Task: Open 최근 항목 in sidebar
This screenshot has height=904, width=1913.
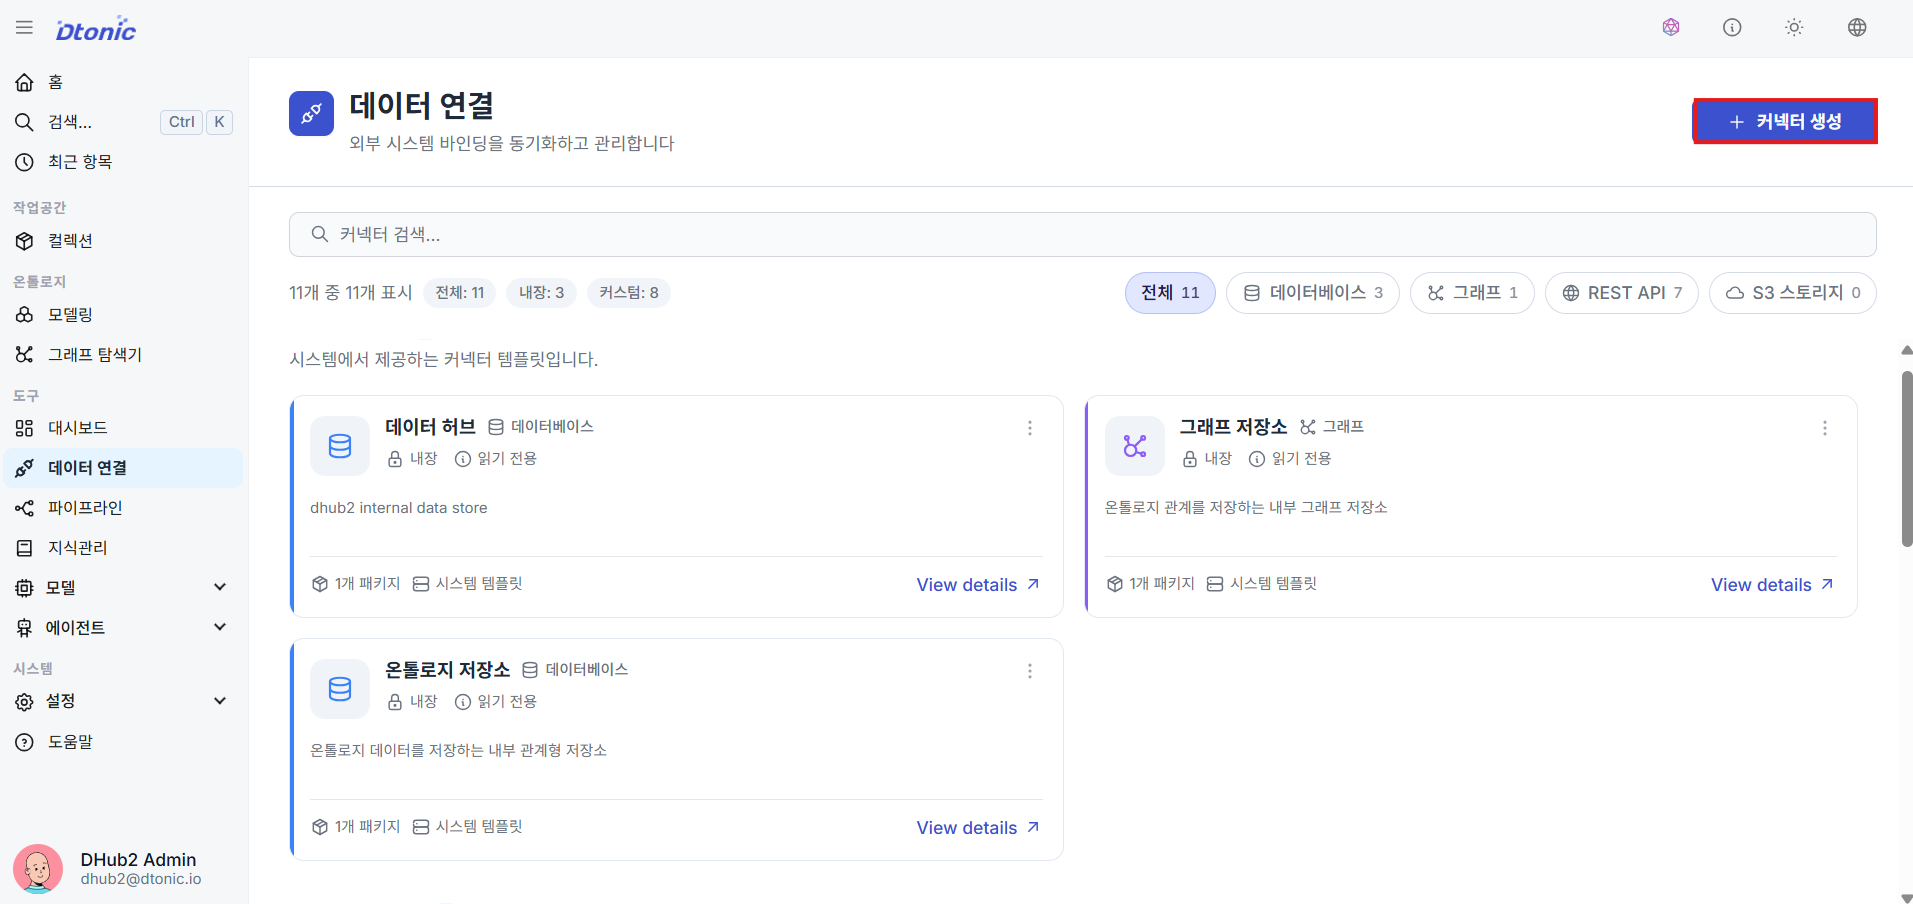Action: coord(123,162)
